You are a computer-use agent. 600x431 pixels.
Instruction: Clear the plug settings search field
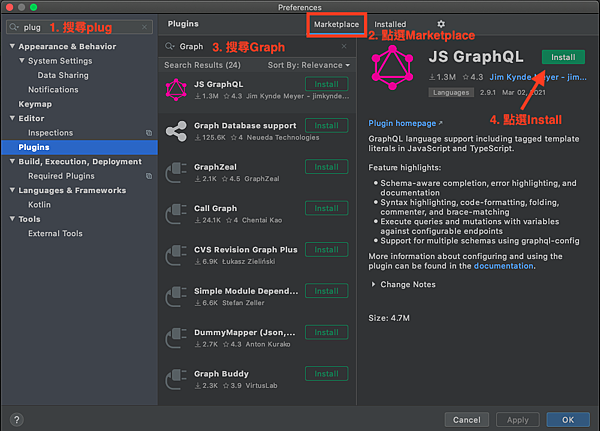pyautogui.click(x=144, y=27)
